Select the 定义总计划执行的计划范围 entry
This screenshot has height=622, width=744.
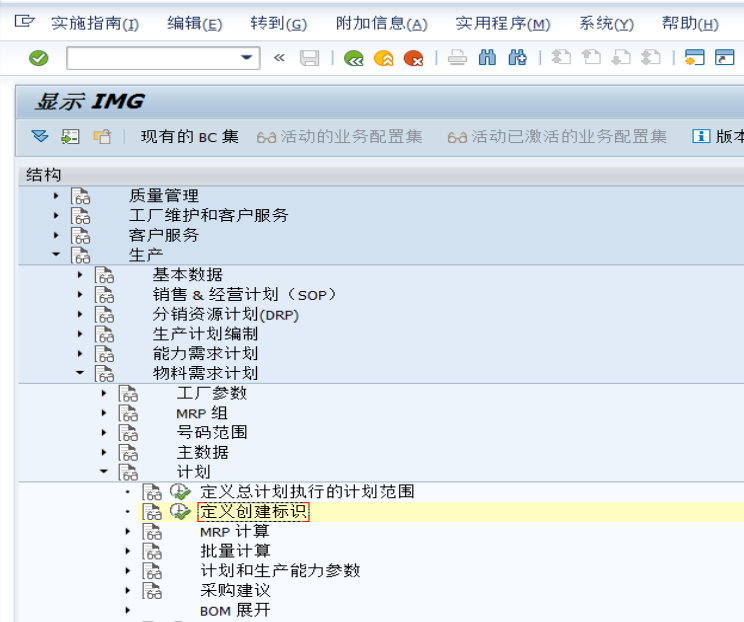click(307, 492)
